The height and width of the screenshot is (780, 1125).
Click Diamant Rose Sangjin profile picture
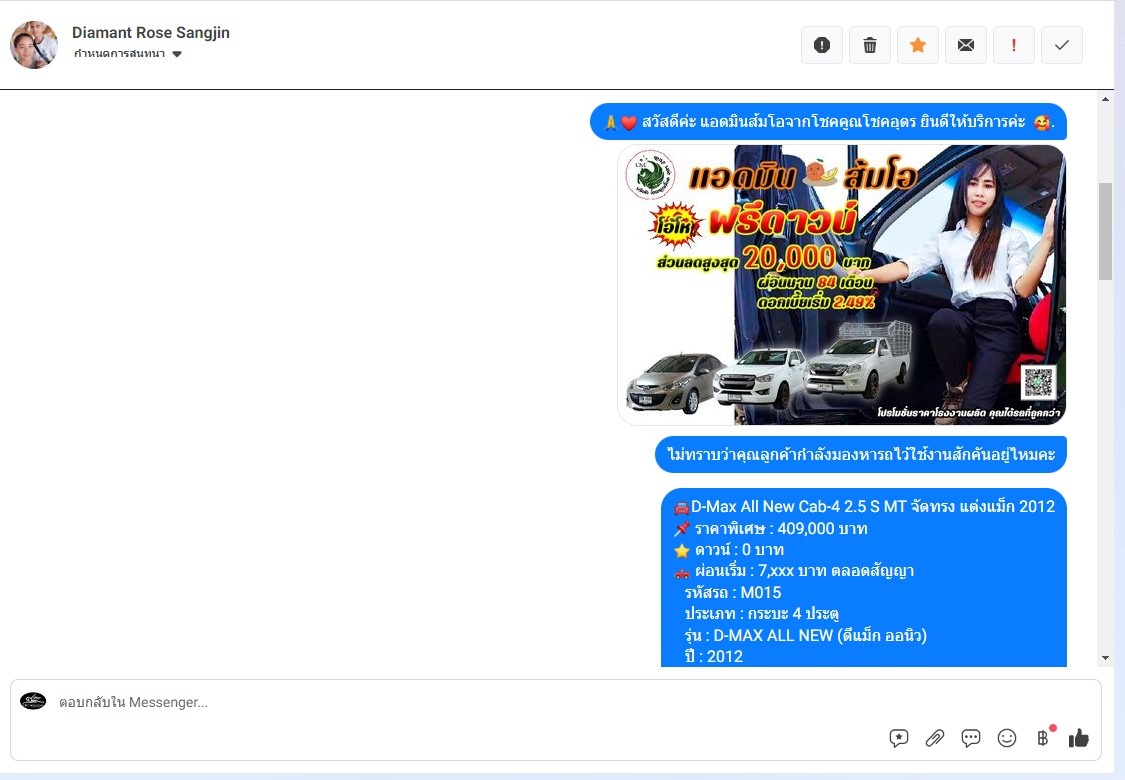pyautogui.click(x=34, y=44)
